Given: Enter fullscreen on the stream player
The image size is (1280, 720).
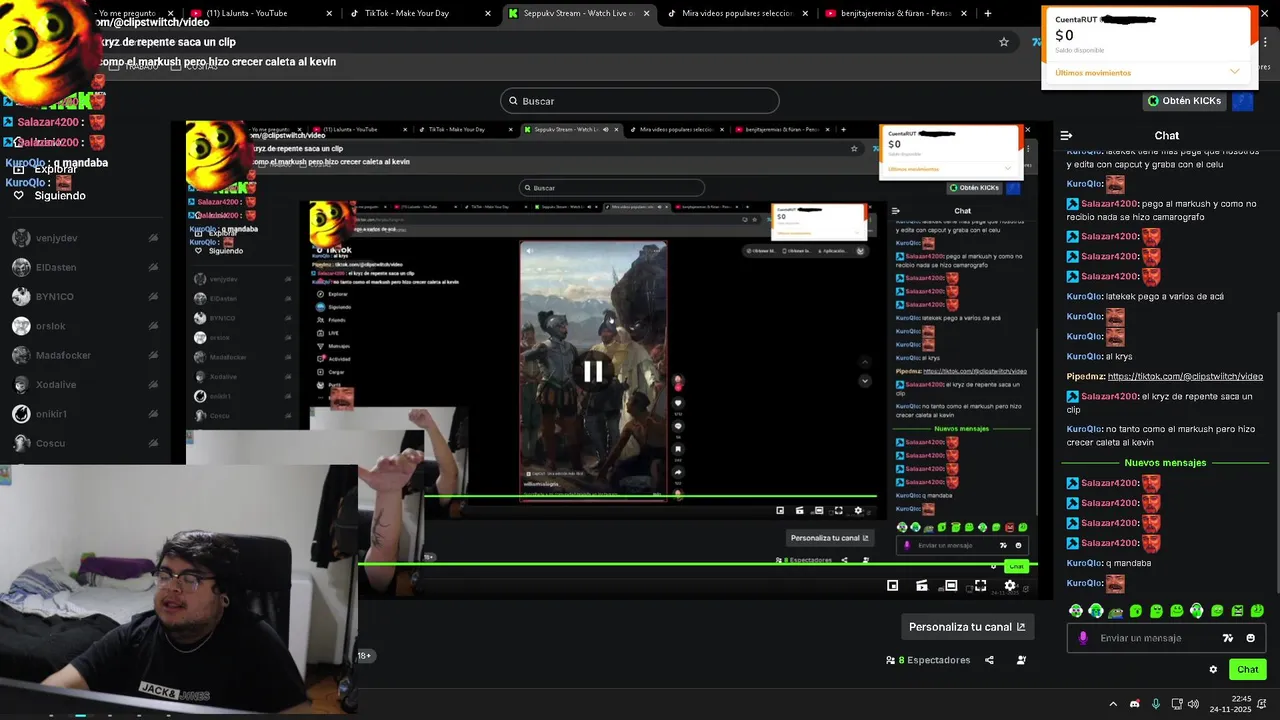Looking at the screenshot, I should pos(980,586).
